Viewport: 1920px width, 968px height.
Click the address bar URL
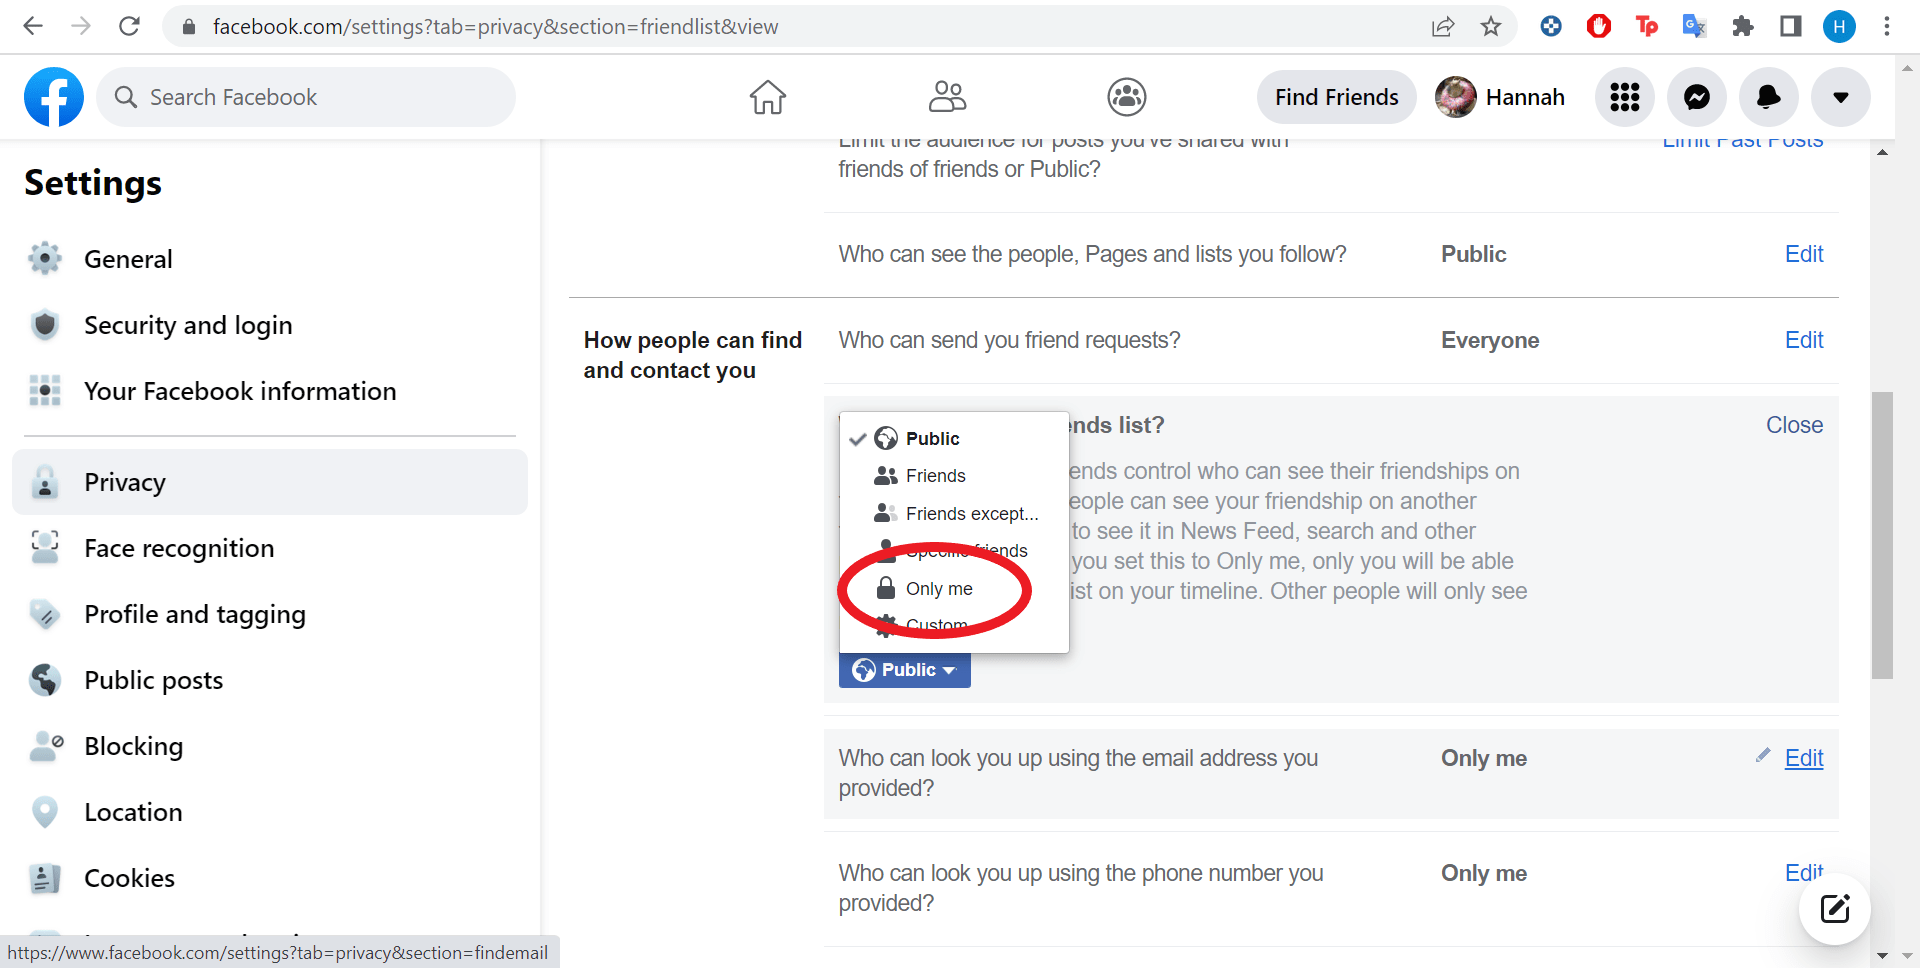point(495,27)
